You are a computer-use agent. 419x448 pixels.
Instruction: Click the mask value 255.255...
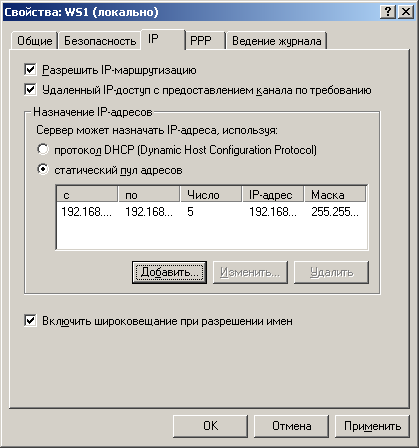[335, 212]
